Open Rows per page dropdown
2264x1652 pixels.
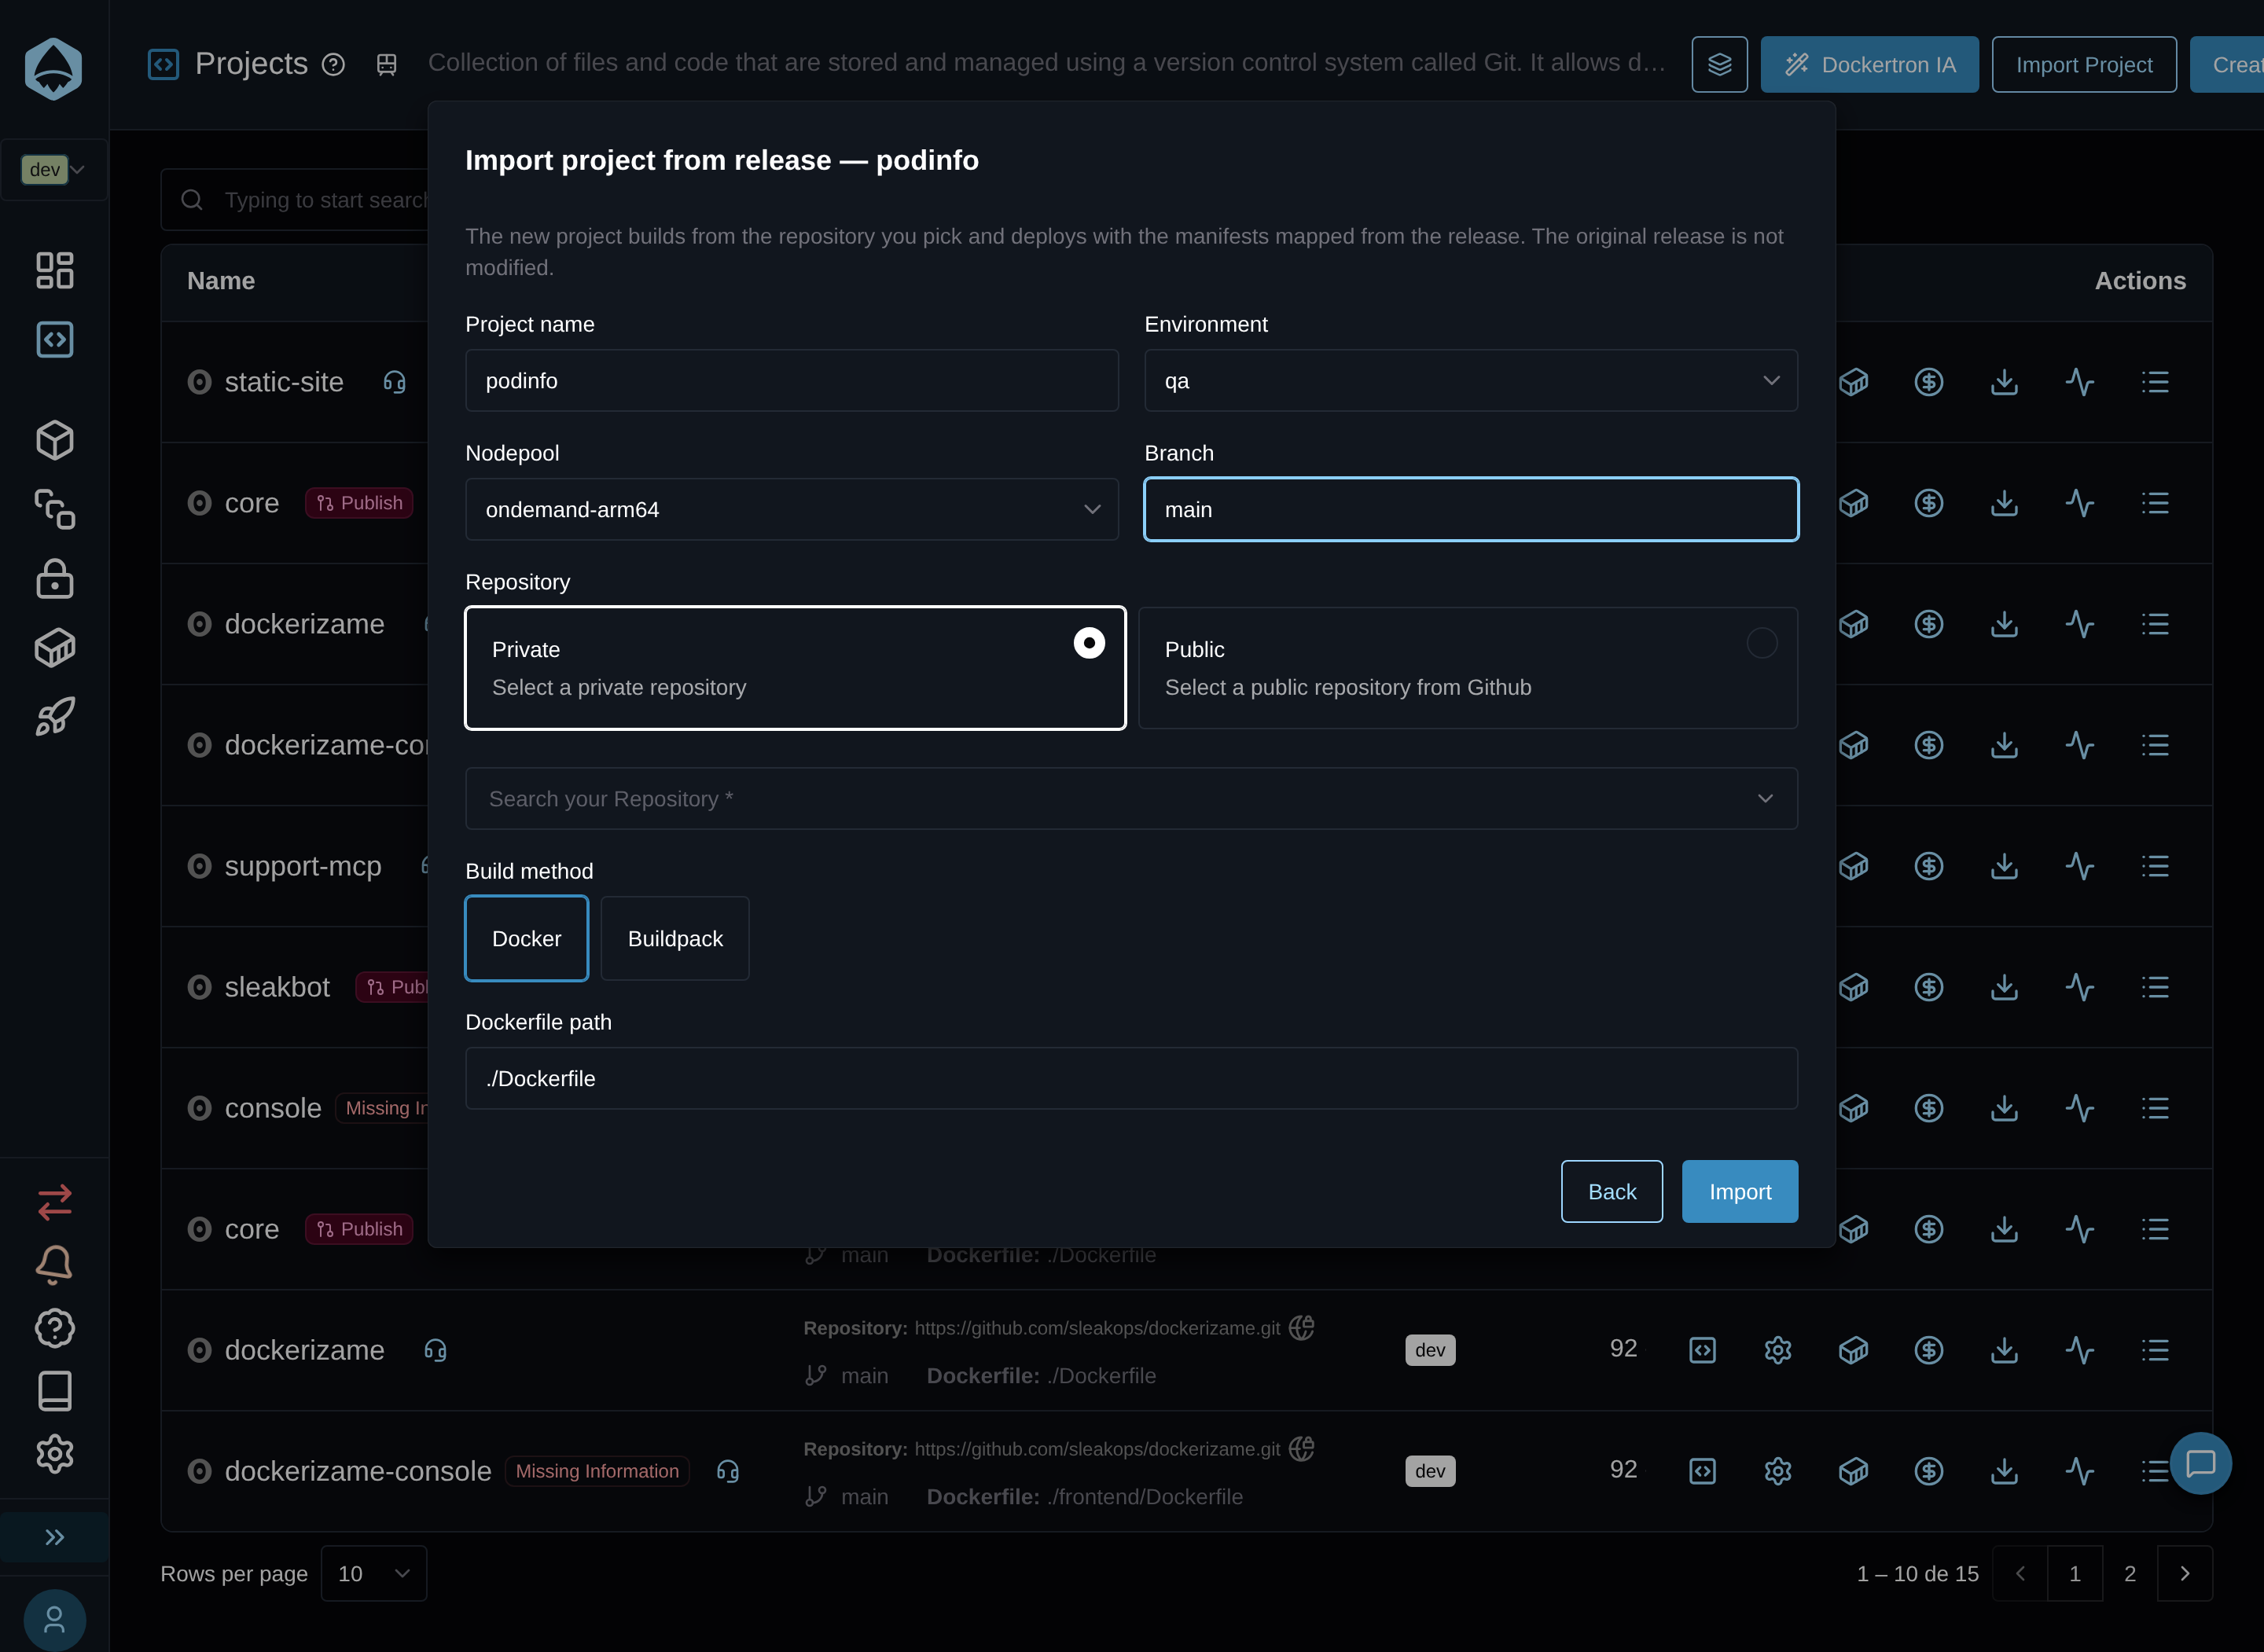coord(373,1573)
